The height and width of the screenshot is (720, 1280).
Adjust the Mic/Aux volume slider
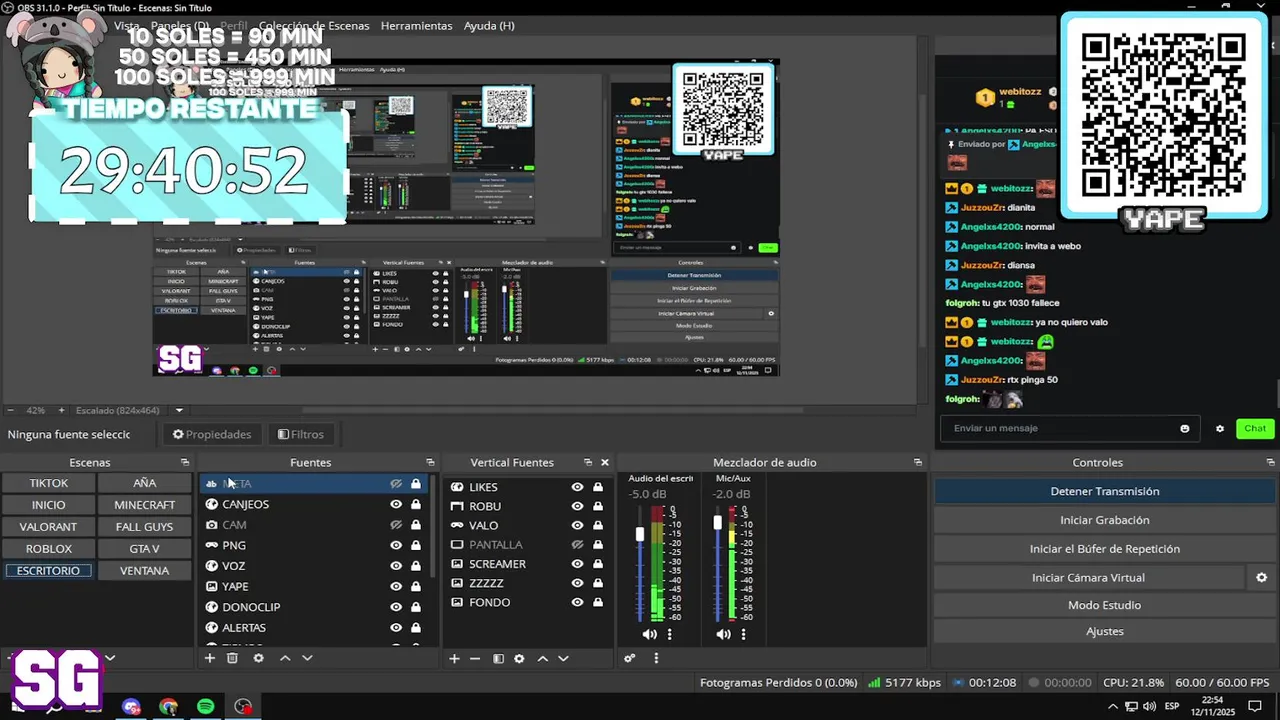[x=717, y=523]
